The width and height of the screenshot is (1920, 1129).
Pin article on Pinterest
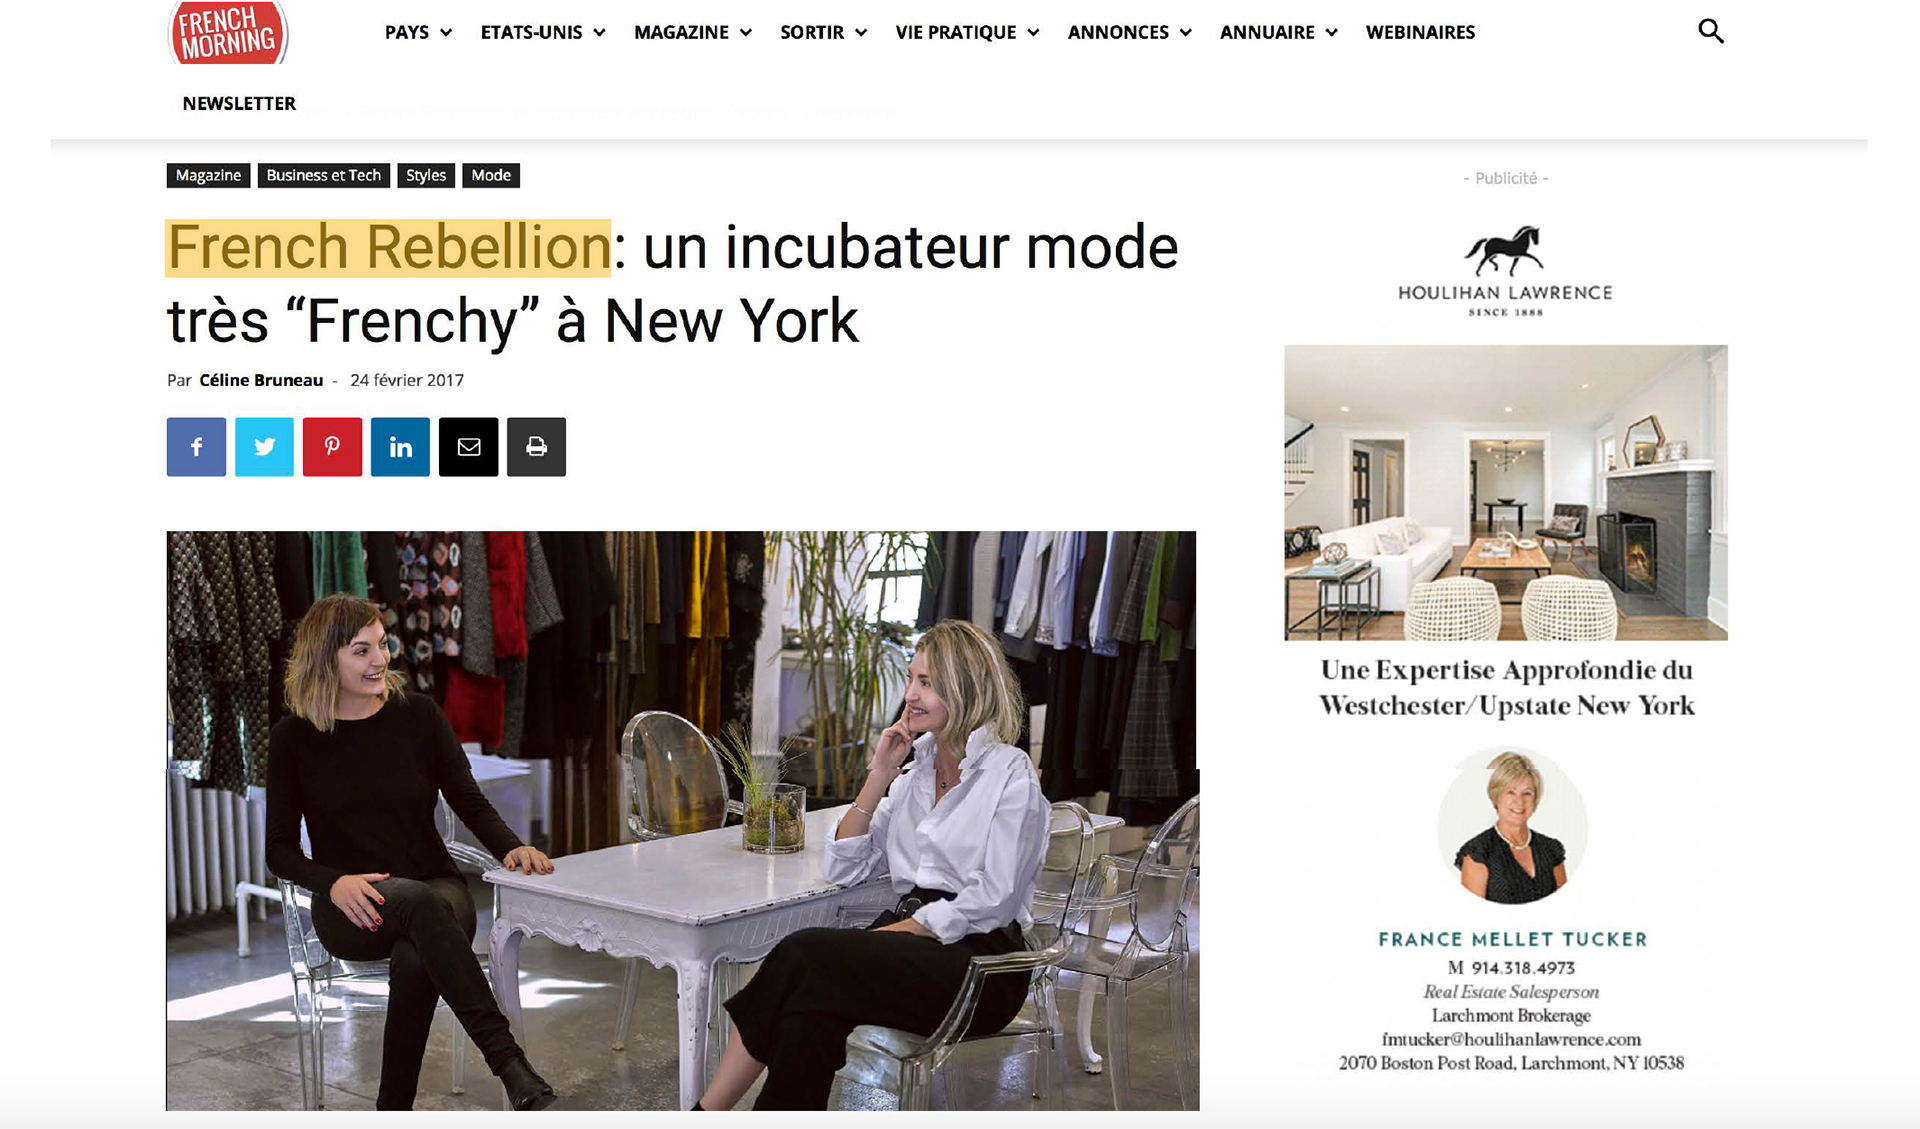pyautogui.click(x=332, y=447)
